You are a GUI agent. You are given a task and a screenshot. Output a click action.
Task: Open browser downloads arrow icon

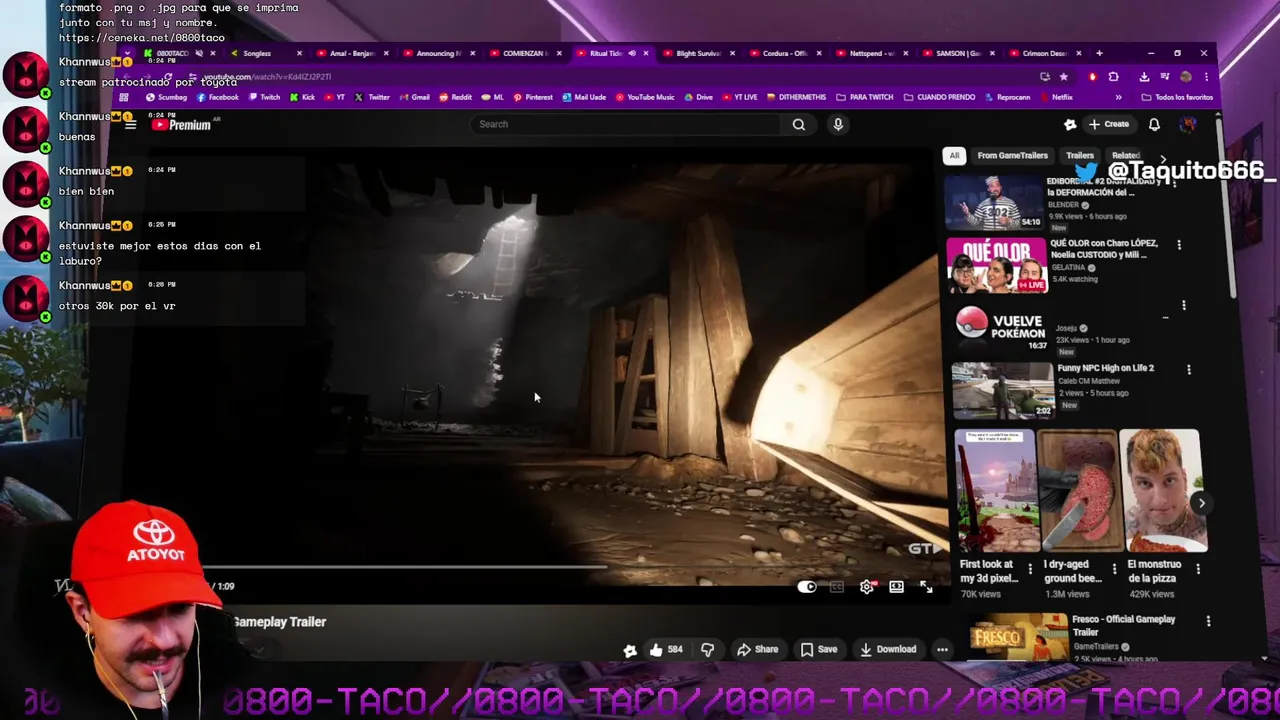[x=1144, y=77]
